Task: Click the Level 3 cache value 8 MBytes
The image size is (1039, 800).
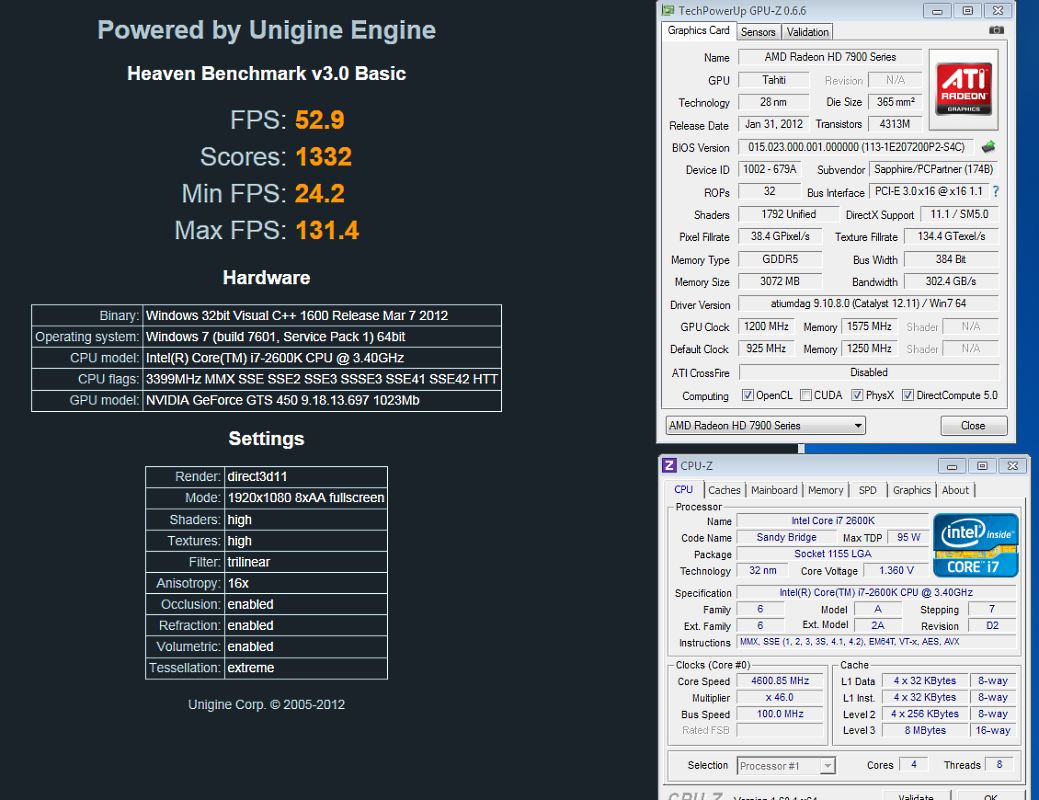Action: click(x=925, y=730)
